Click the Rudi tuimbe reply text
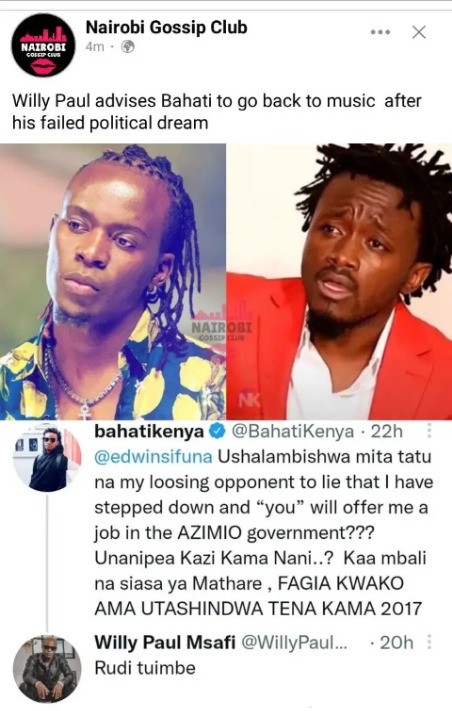 point(145,667)
